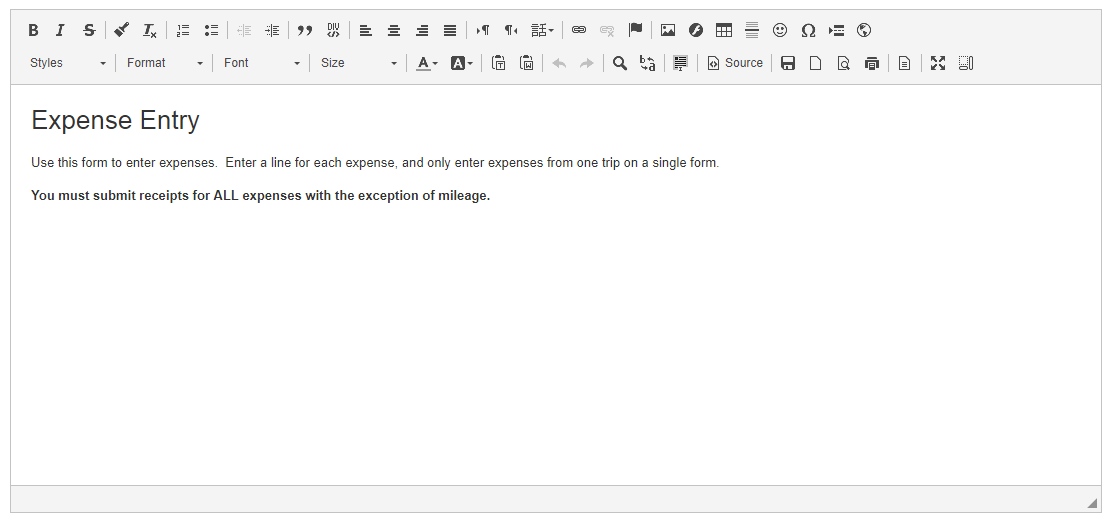The height and width of the screenshot is (523, 1110).
Task: Expand the Format dropdown
Action: (164, 63)
